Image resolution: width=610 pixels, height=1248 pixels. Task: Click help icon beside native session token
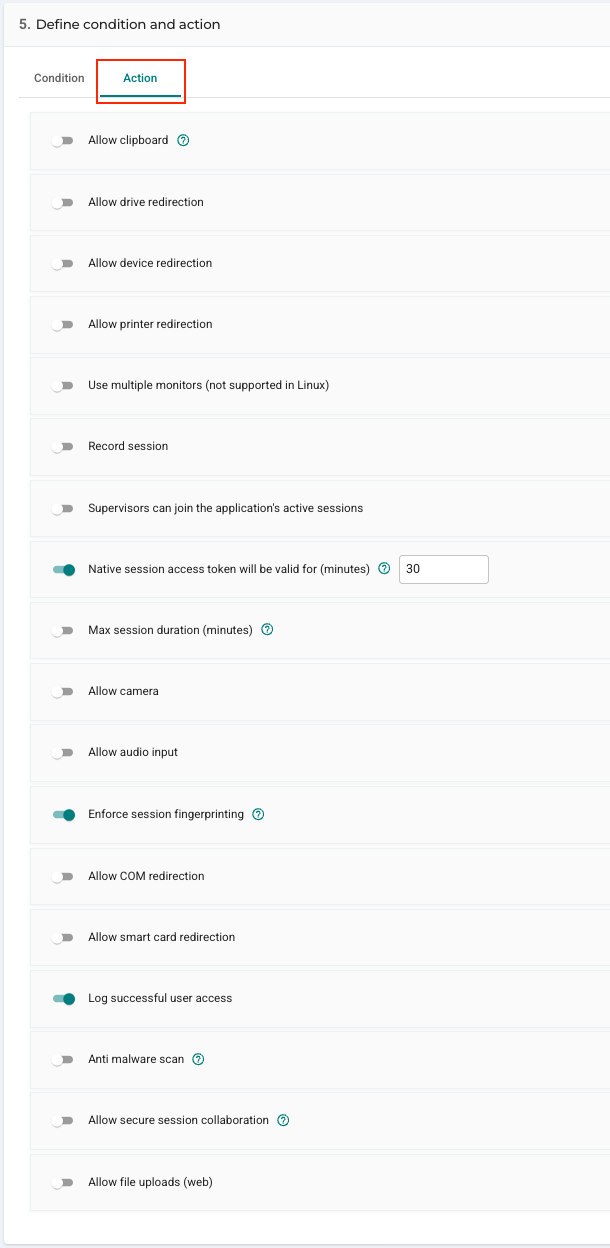(384, 569)
